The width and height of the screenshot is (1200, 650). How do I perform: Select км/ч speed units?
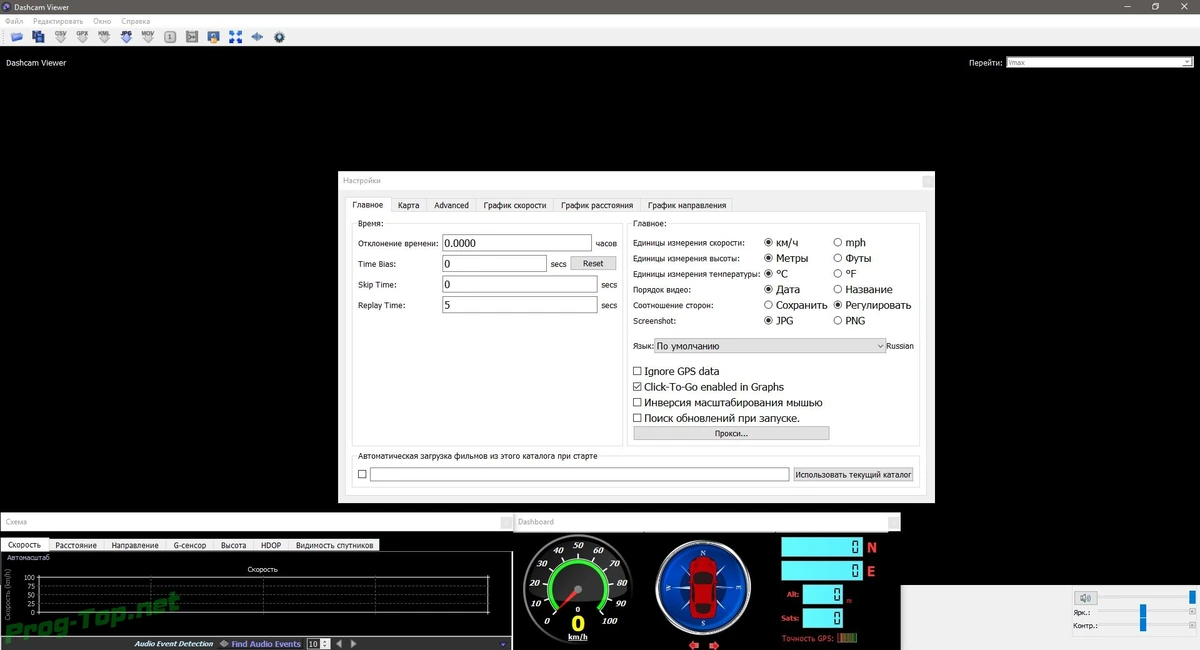tap(780, 243)
